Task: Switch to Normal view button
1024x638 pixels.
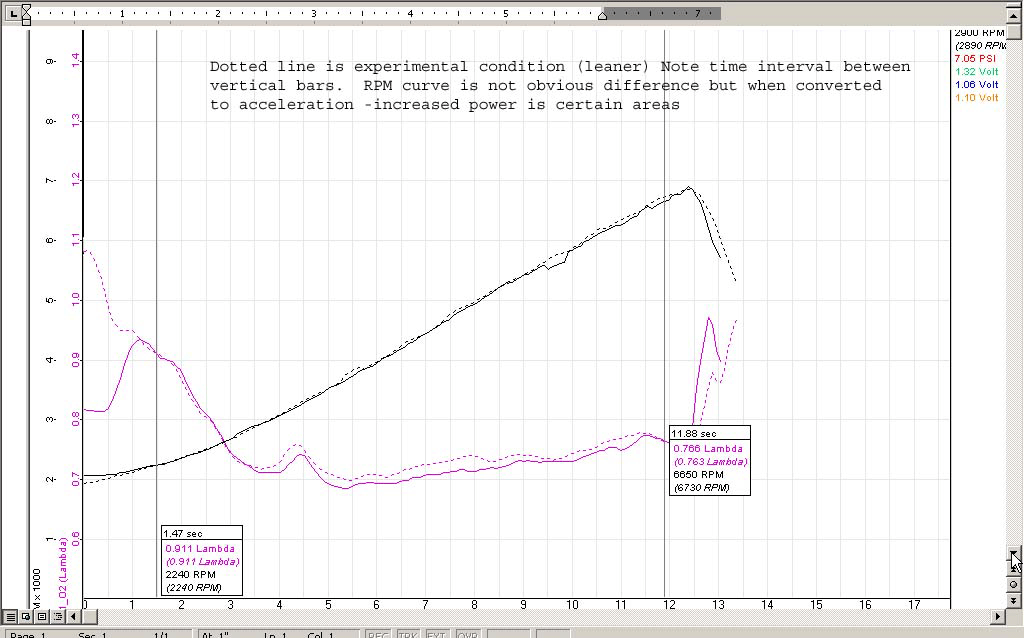Action: pyautogui.click(x=10, y=616)
